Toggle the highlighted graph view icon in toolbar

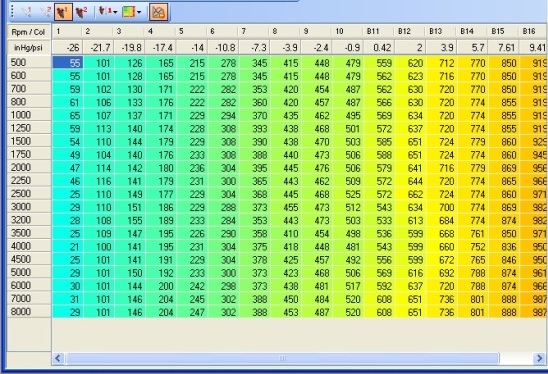pyautogui.click(x=158, y=12)
